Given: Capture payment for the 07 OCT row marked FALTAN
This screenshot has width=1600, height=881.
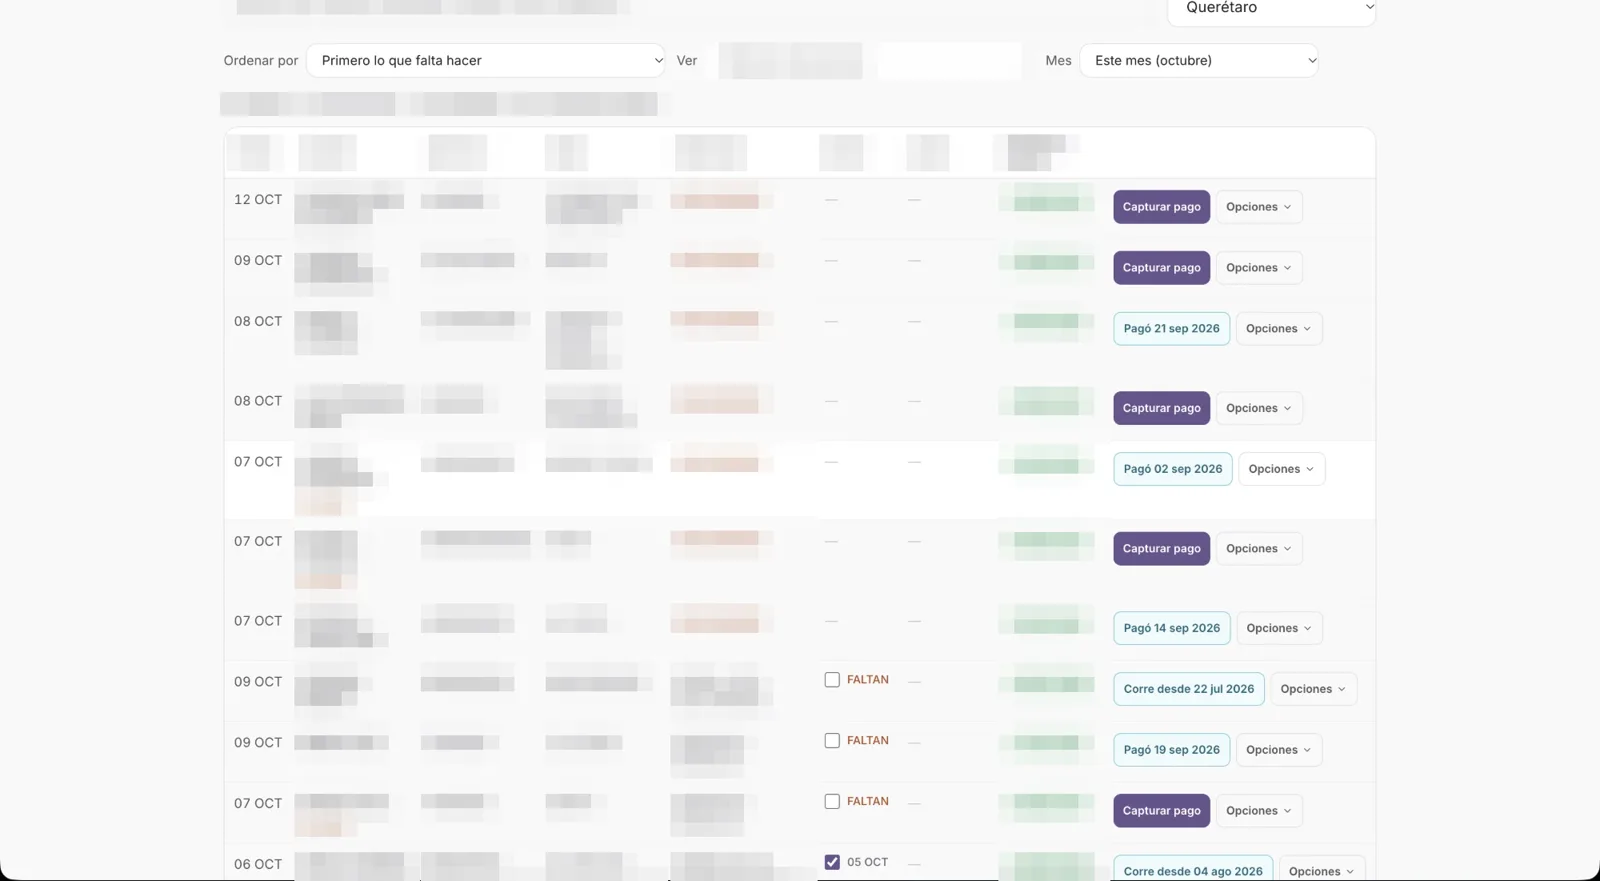Looking at the screenshot, I should pyautogui.click(x=1161, y=811).
